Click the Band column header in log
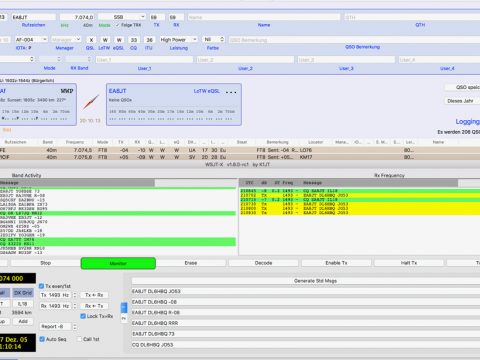Image resolution: width=480 pixels, height=360 pixels. tap(48, 142)
